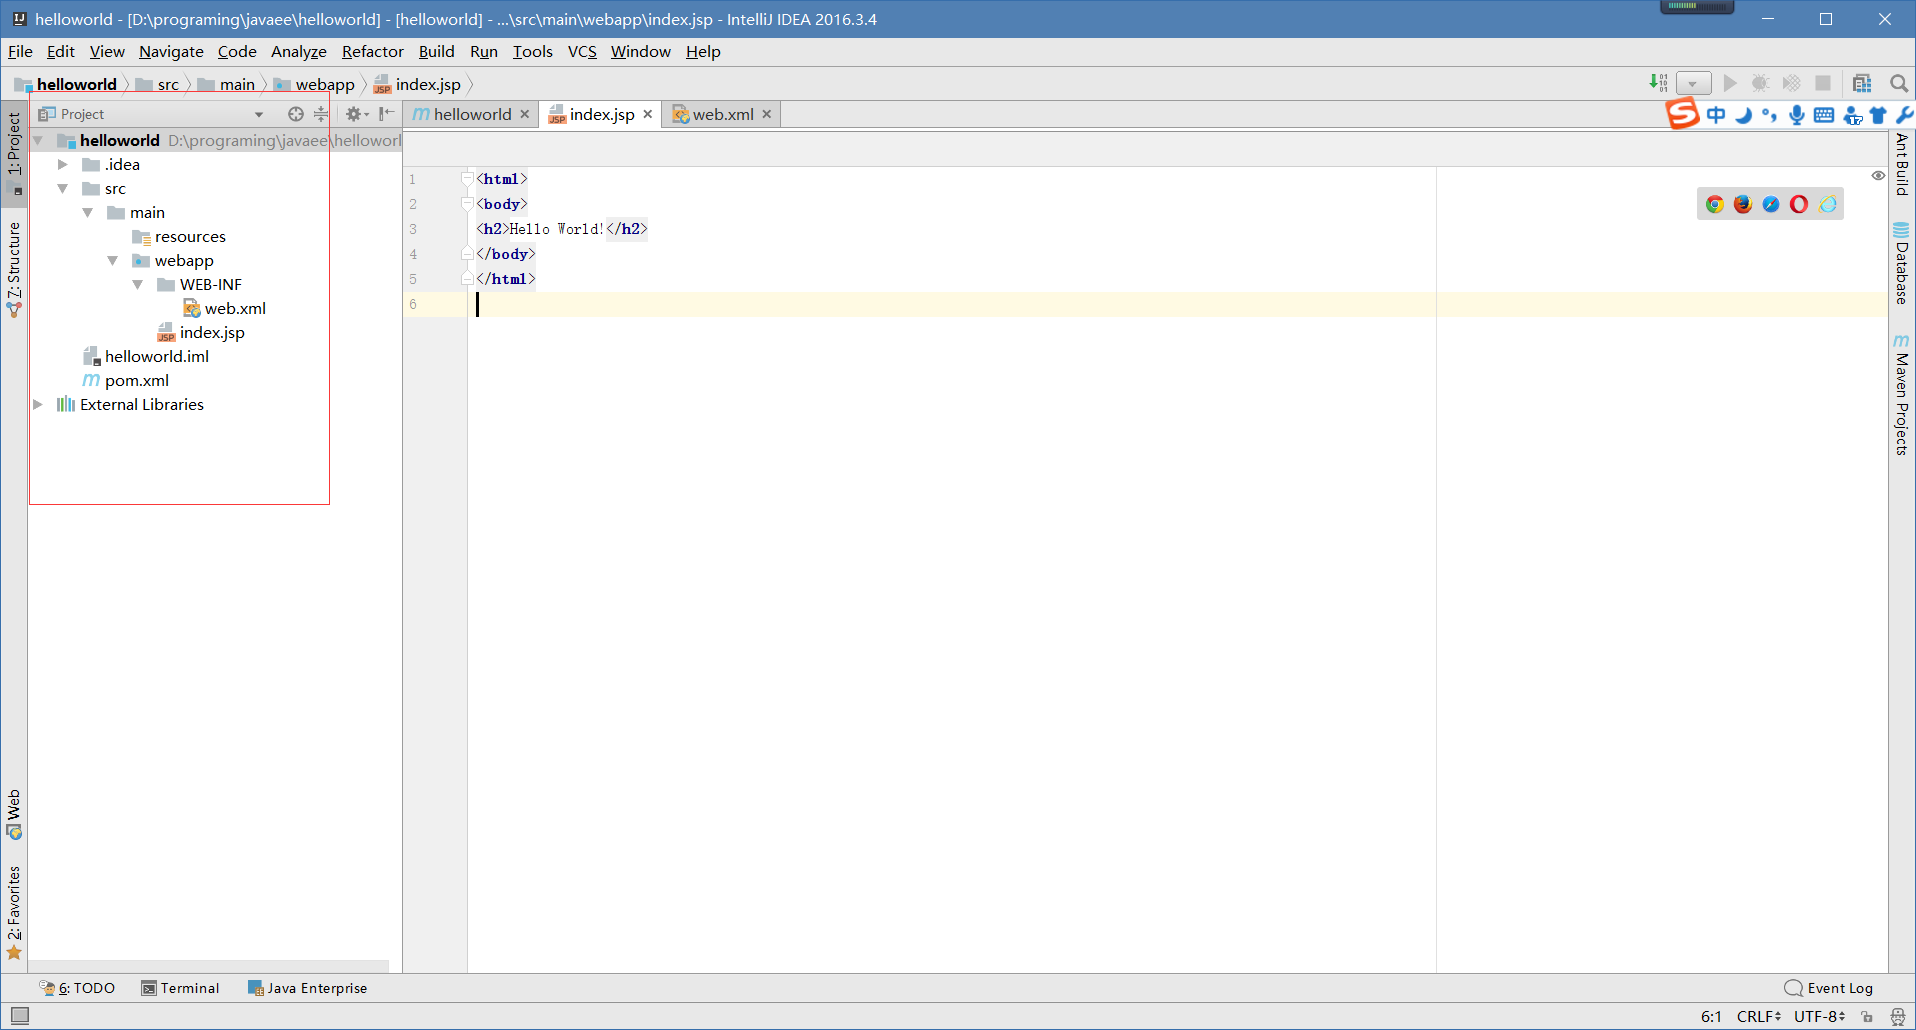
Task: Open in Internet Explorer browser icon
Action: (x=1828, y=204)
